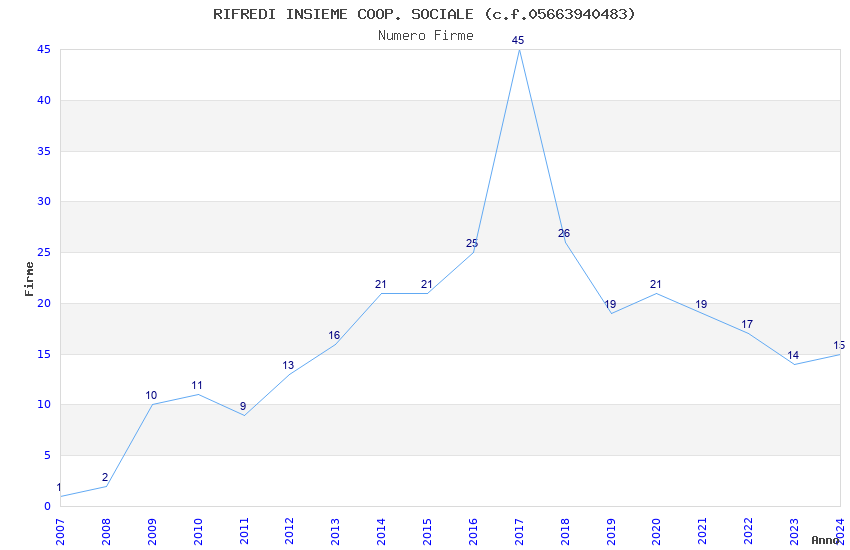Click the 2010 data point labeled 11
The height and width of the screenshot is (550, 850).
197,386
